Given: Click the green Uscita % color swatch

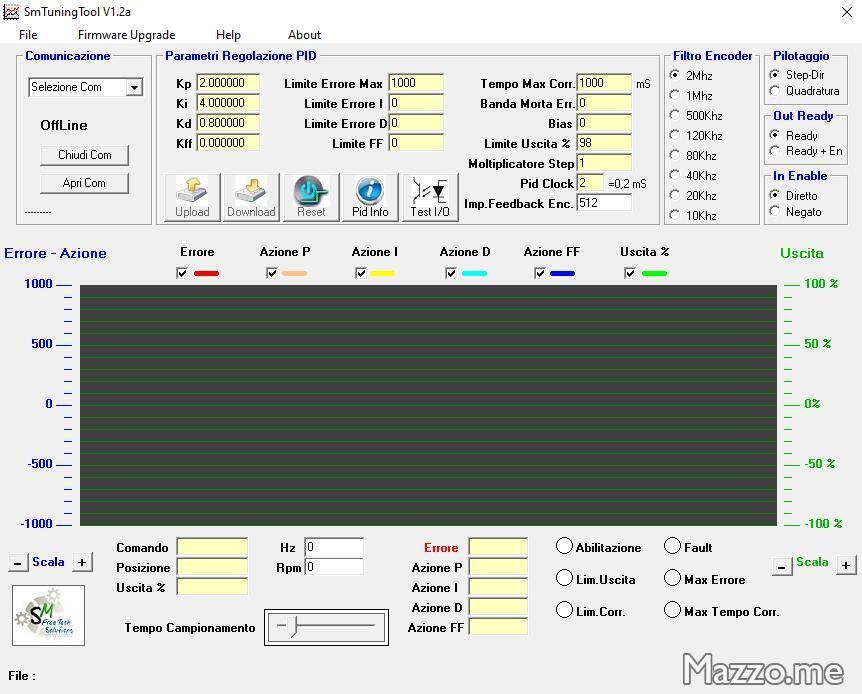Looking at the screenshot, I should pos(654,273).
